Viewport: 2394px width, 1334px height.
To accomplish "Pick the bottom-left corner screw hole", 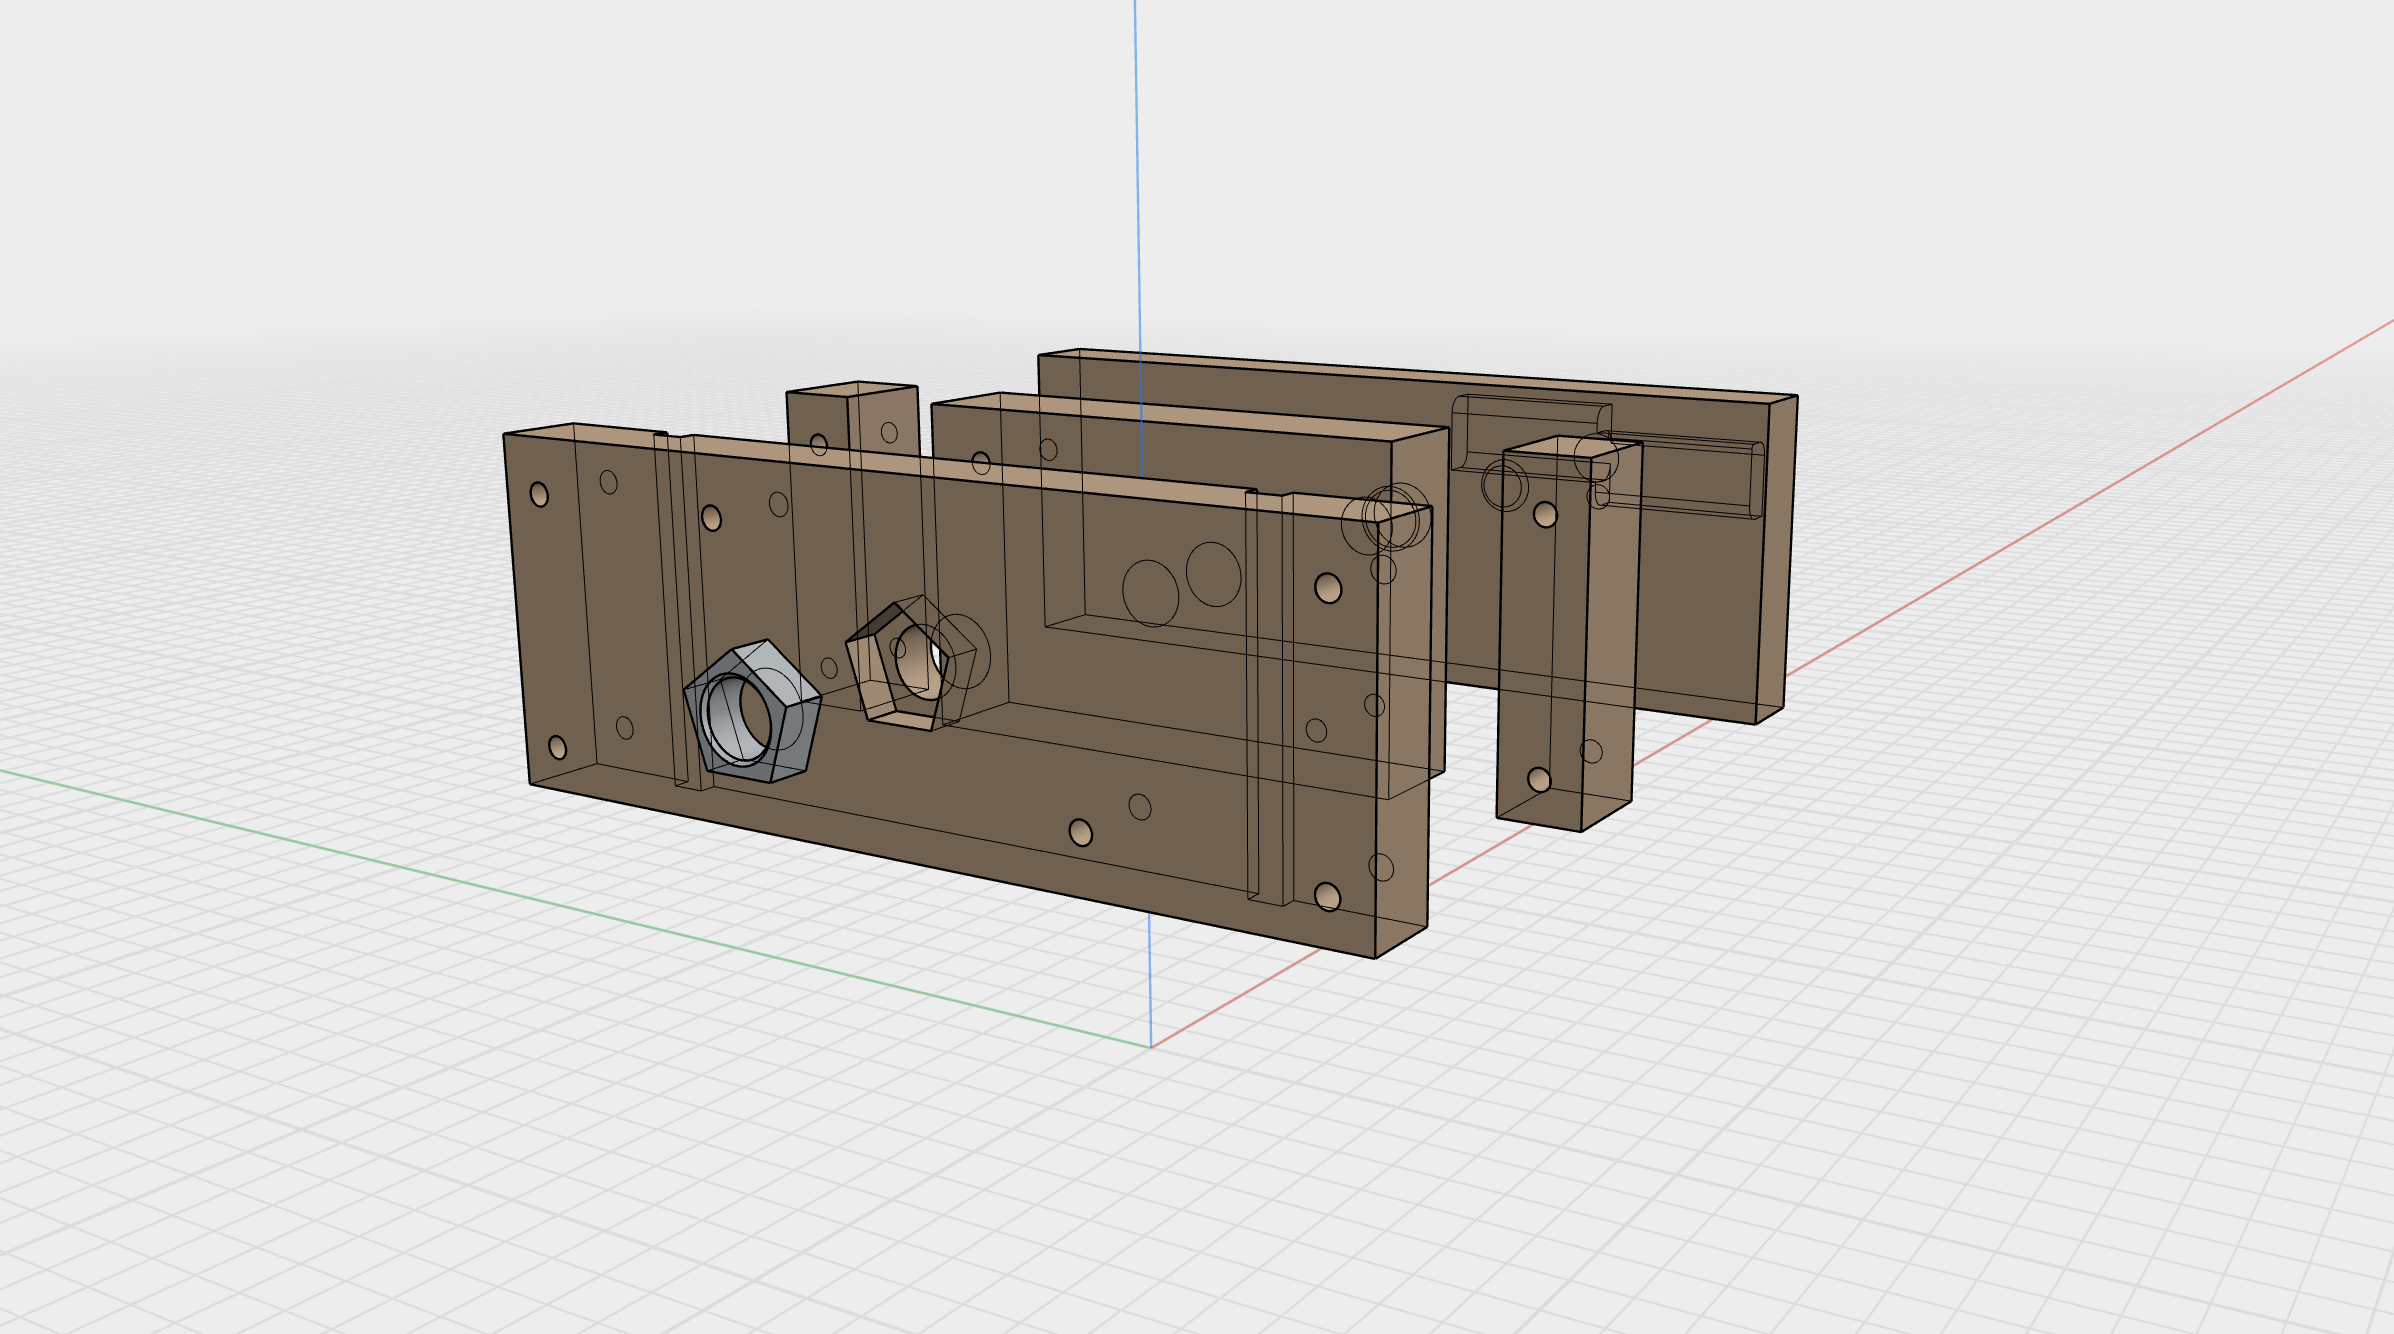I will tap(558, 747).
